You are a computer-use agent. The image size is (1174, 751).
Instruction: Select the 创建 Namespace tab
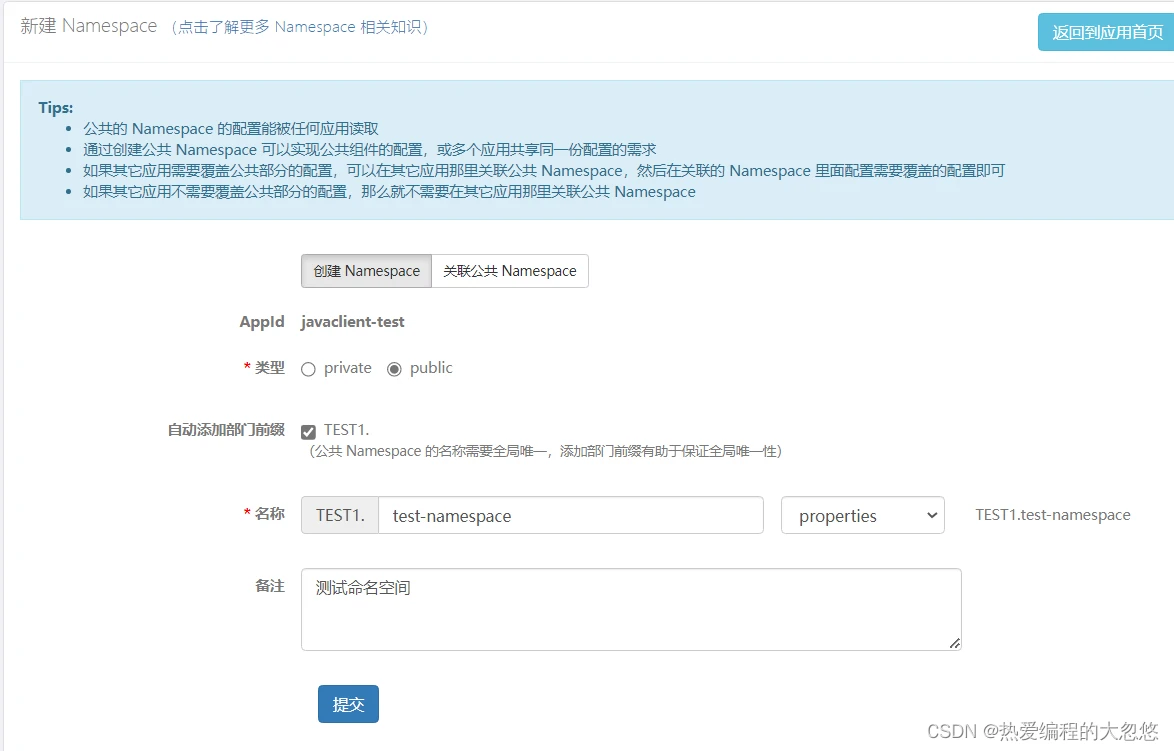click(x=365, y=271)
